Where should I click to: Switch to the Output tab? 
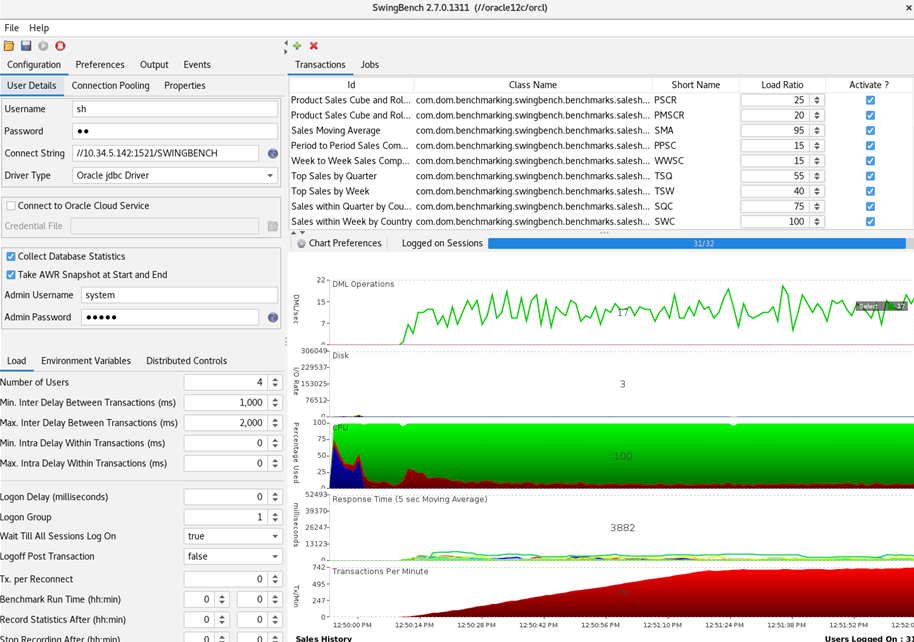coord(154,65)
